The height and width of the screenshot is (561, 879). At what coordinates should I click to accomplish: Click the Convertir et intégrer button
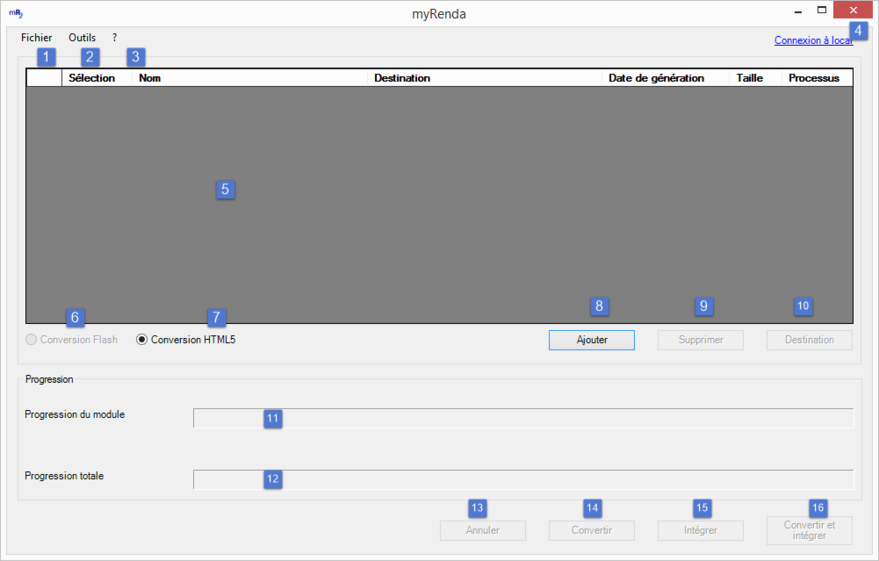pyautogui.click(x=809, y=530)
